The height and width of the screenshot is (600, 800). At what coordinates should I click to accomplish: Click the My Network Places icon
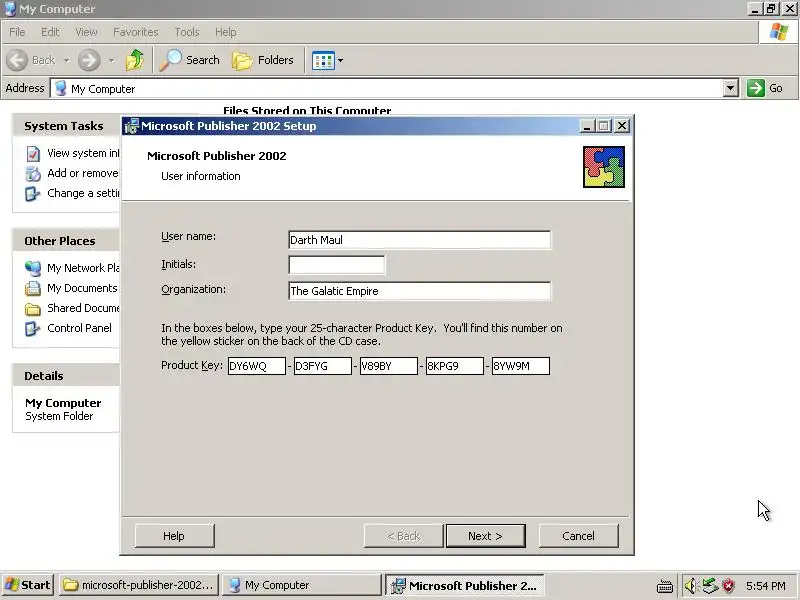tap(33, 268)
